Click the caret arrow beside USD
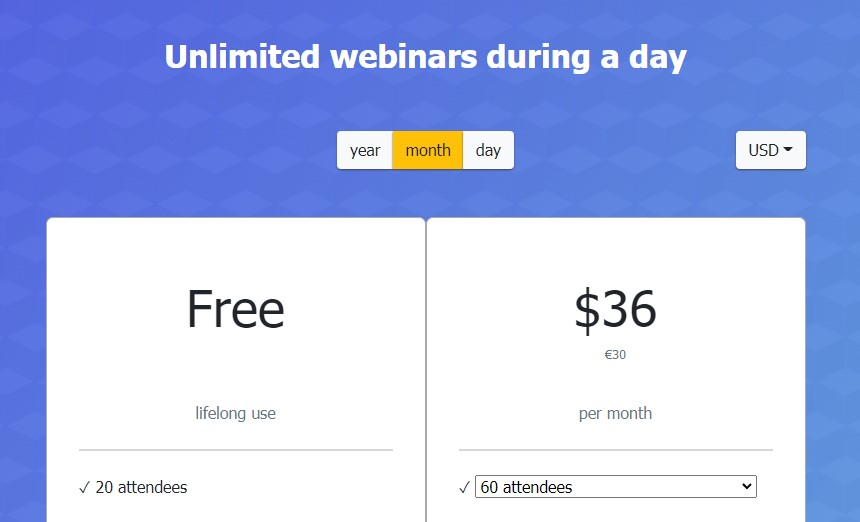The width and height of the screenshot is (860, 522). (x=788, y=149)
